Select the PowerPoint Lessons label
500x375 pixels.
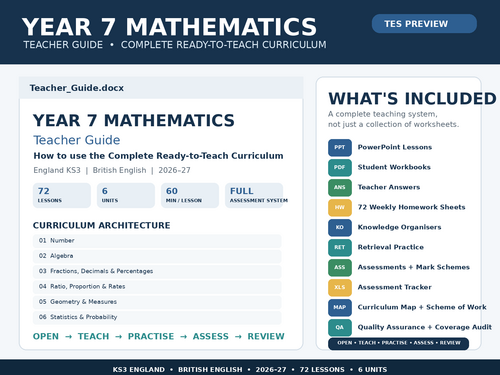pyautogui.click(x=395, y=147)
